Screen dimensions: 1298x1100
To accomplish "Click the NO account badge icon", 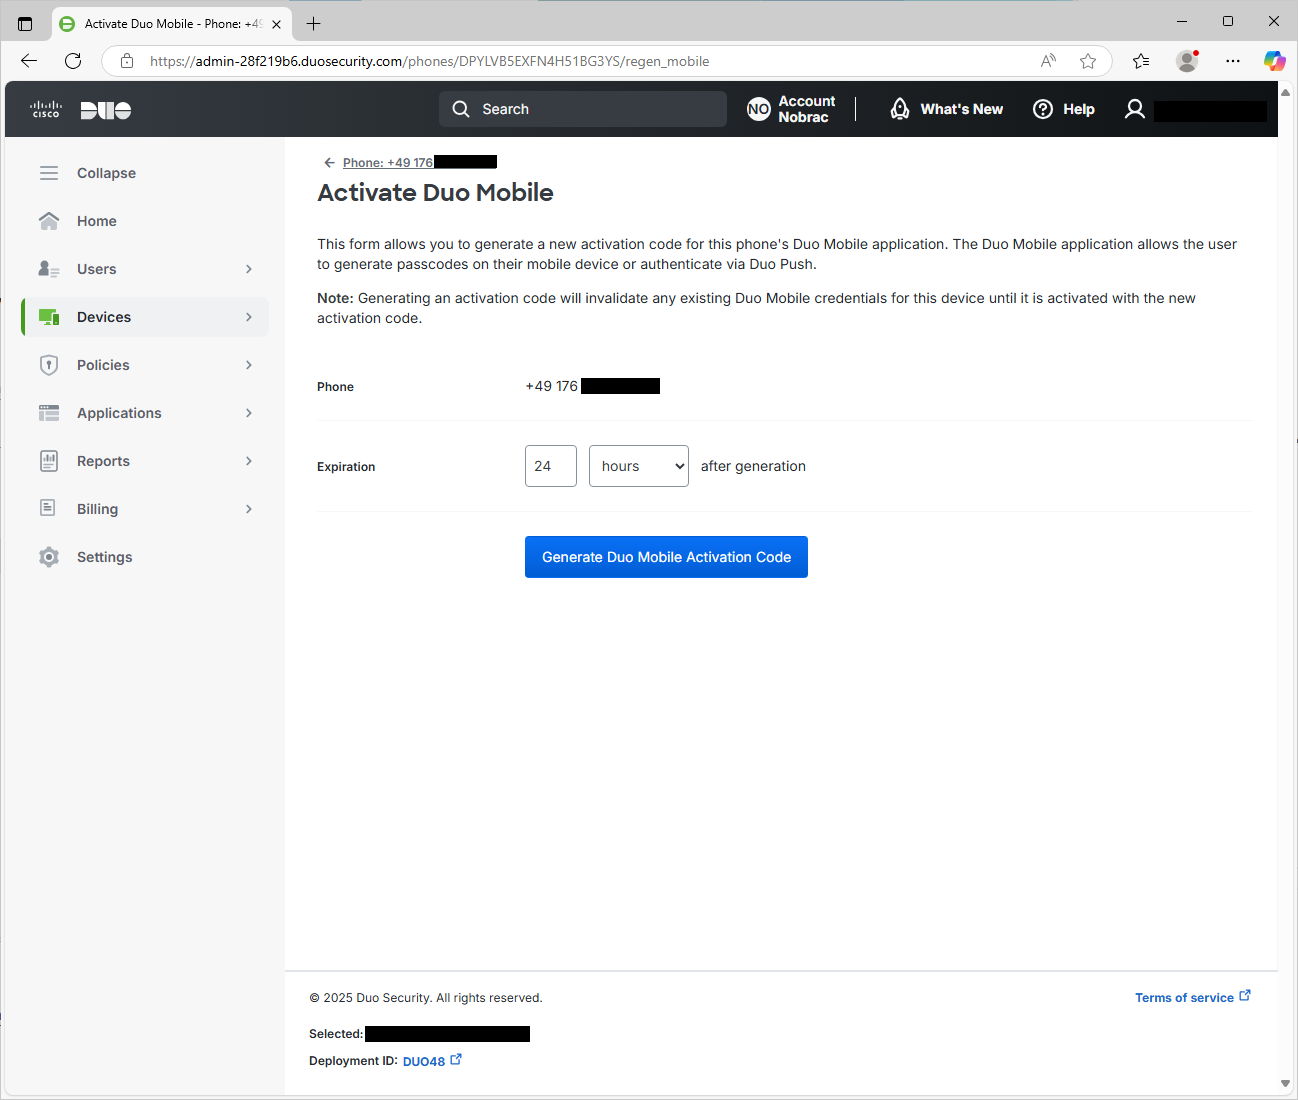I will pos(759,109).
